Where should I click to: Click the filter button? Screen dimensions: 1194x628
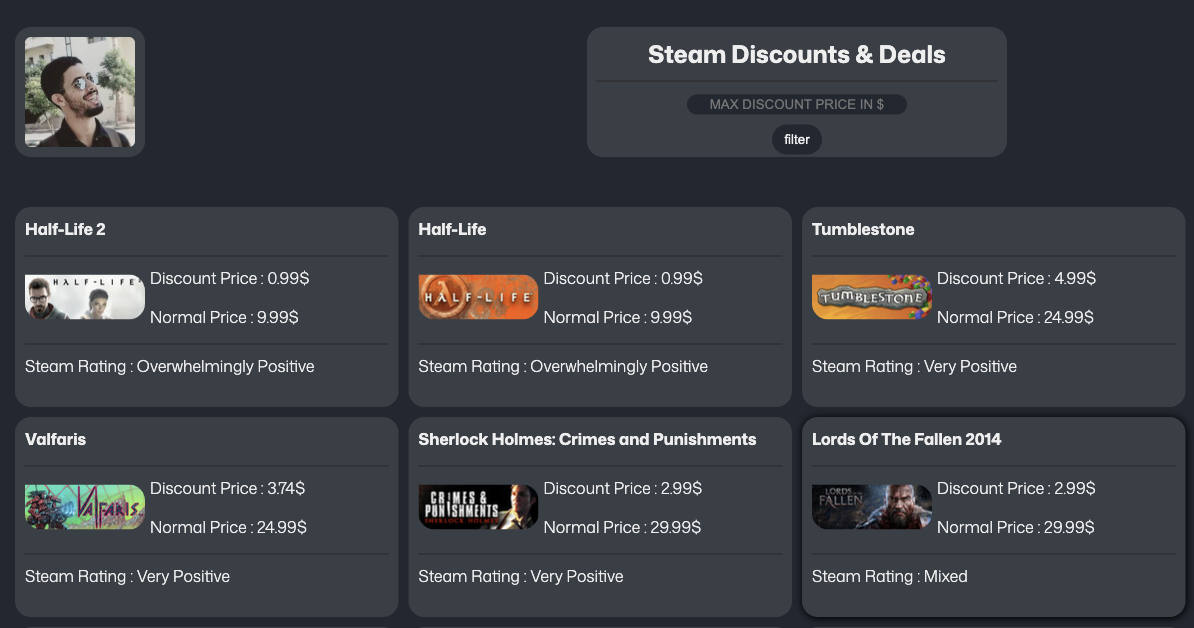tap(797, 139)
